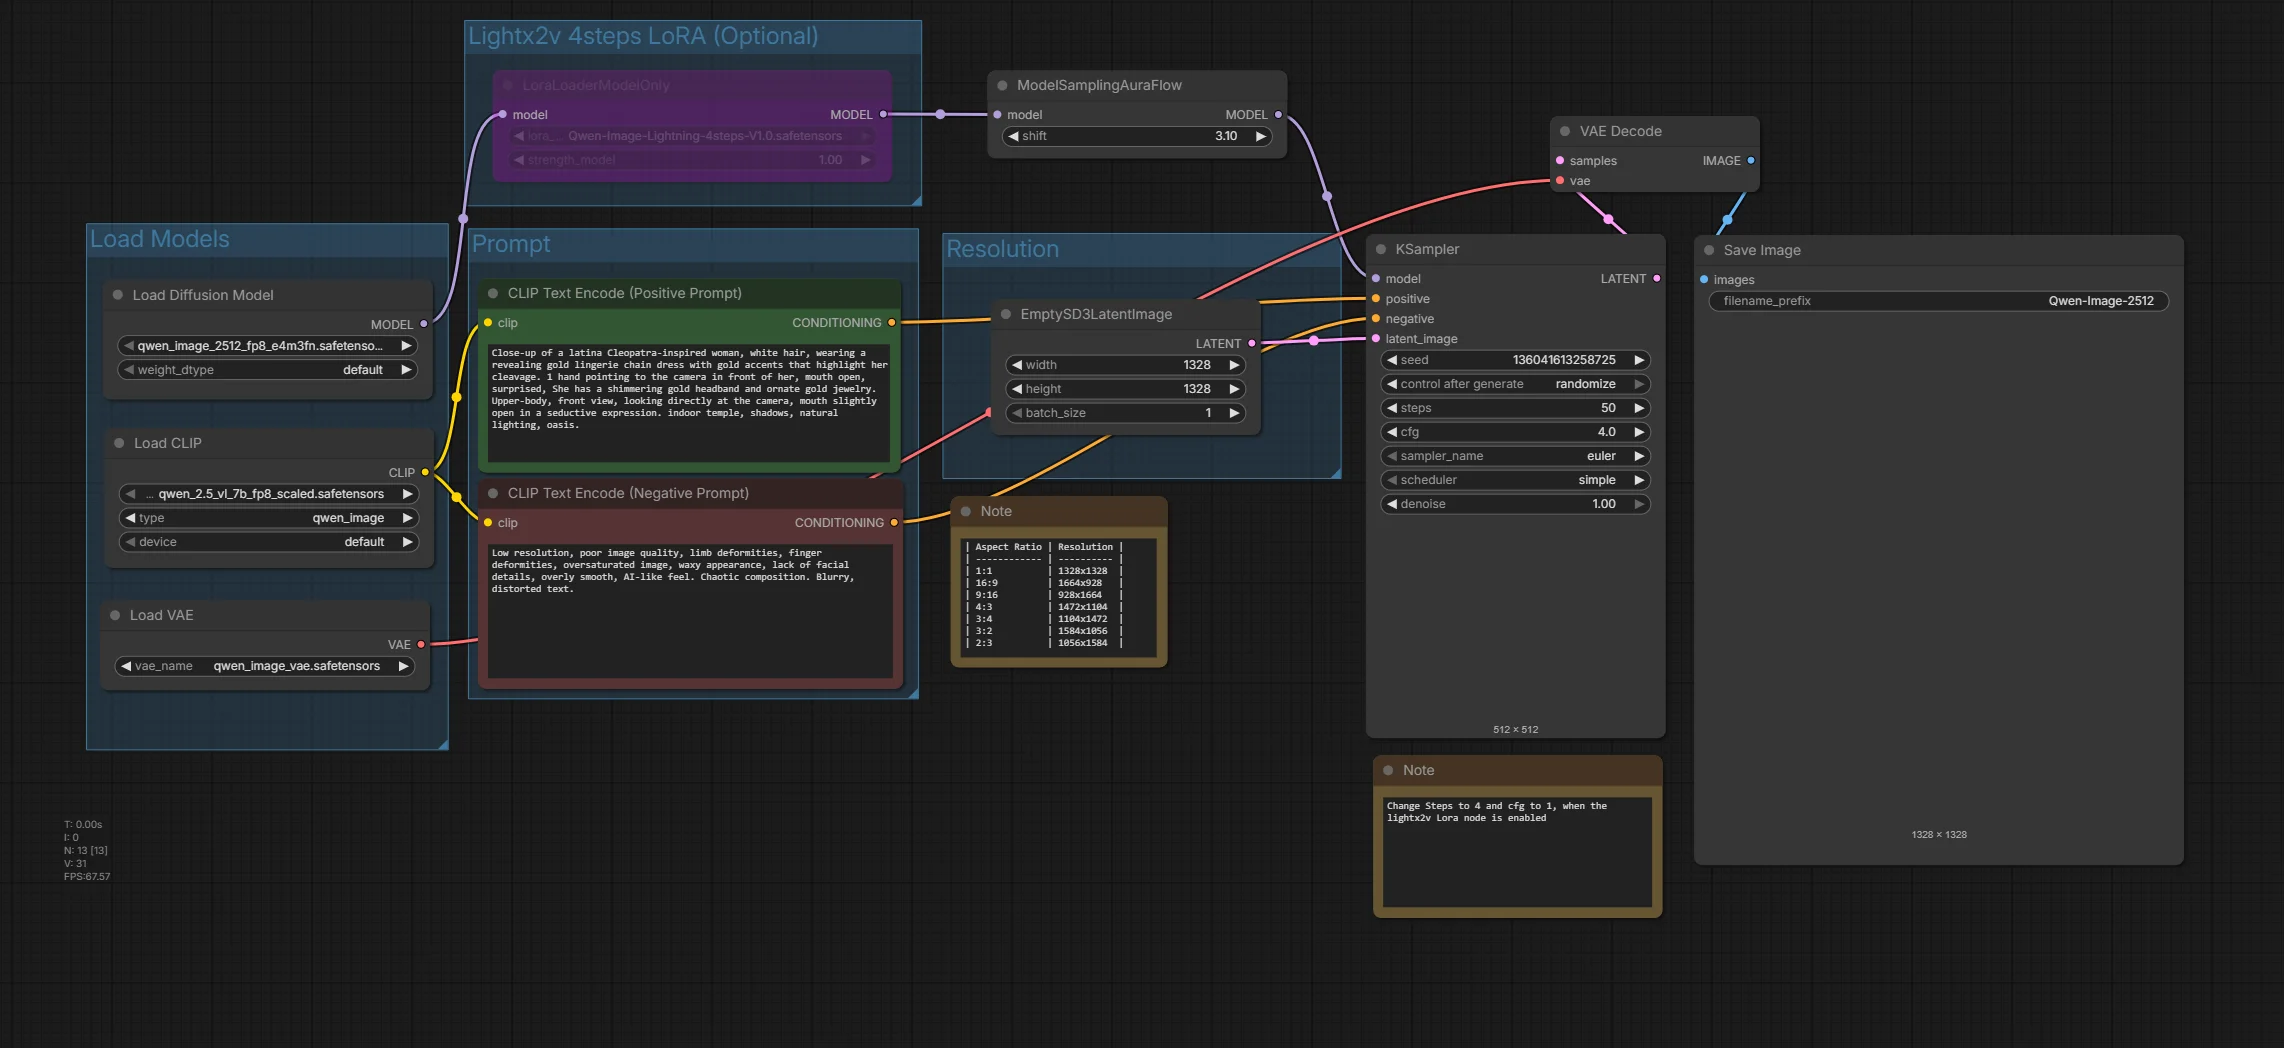
Task: Click the IMAGE output port on VAE Decode
Action: click(x=1751, y=160)
